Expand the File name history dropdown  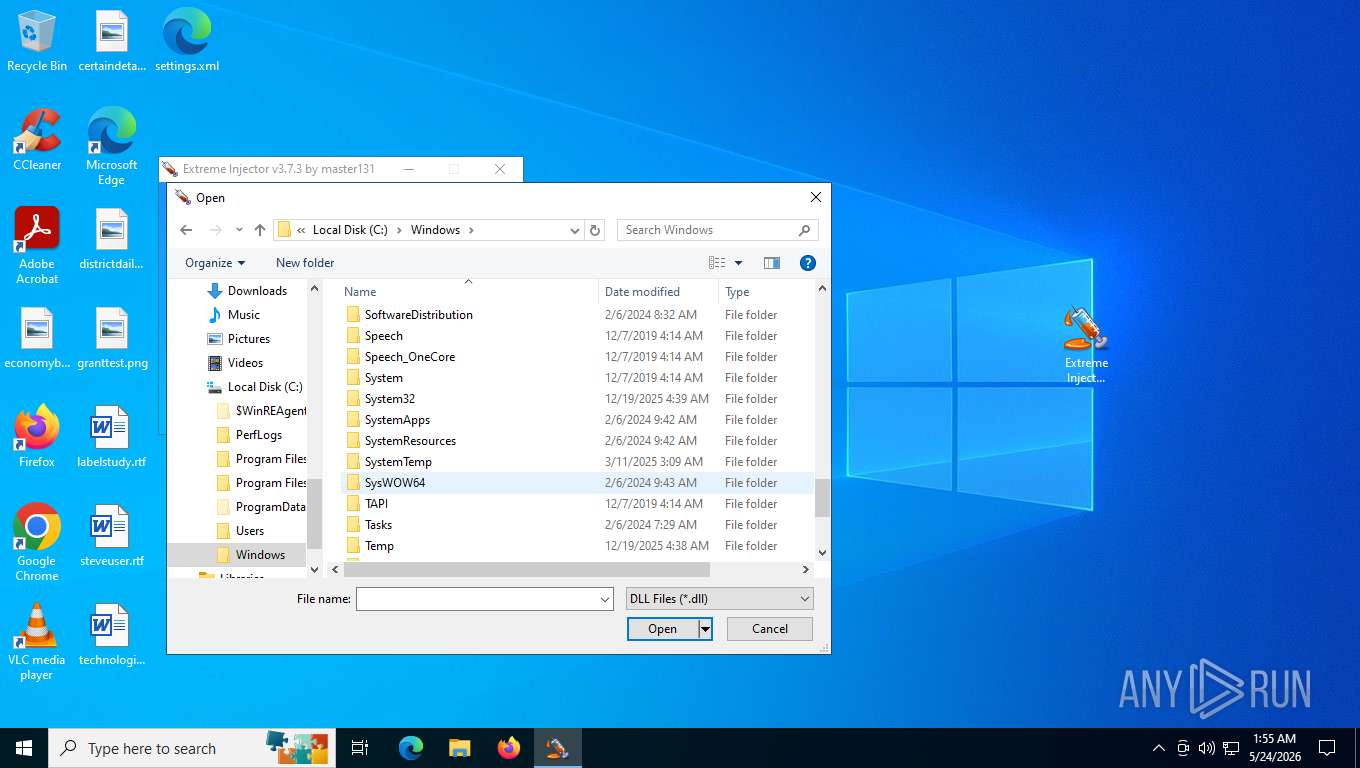point(605,599)
